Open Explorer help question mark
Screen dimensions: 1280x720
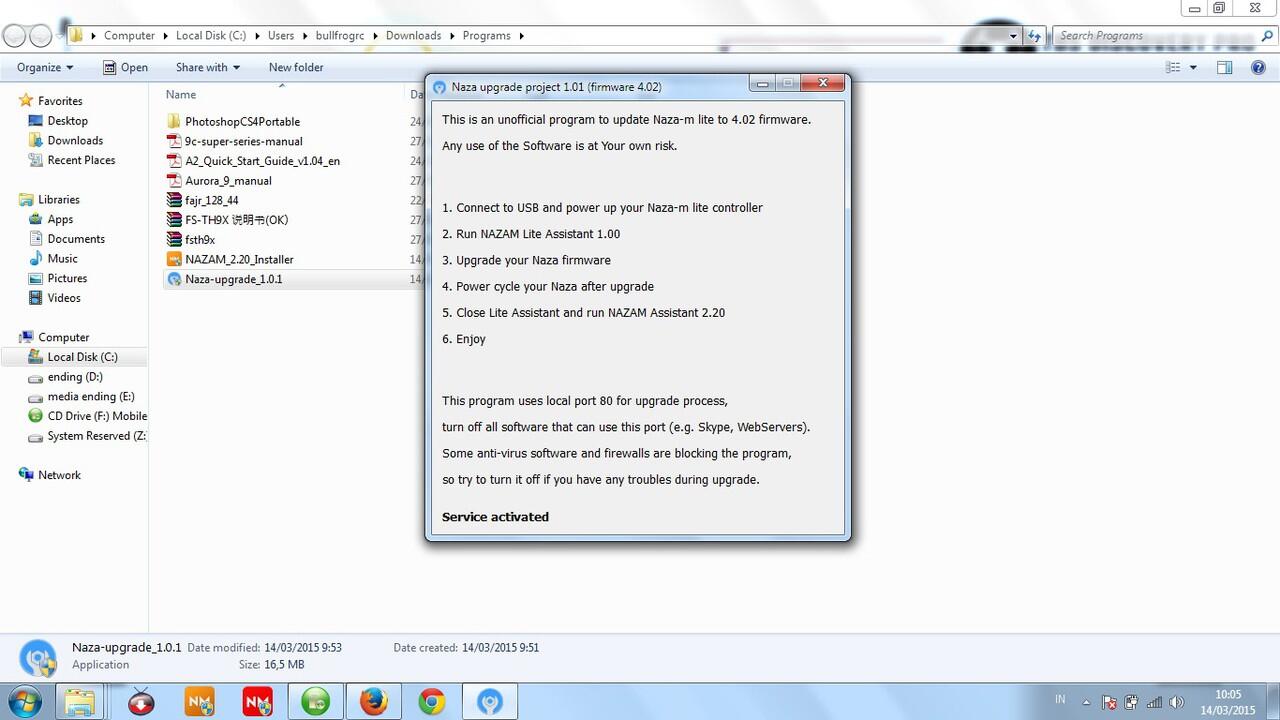1258,67
